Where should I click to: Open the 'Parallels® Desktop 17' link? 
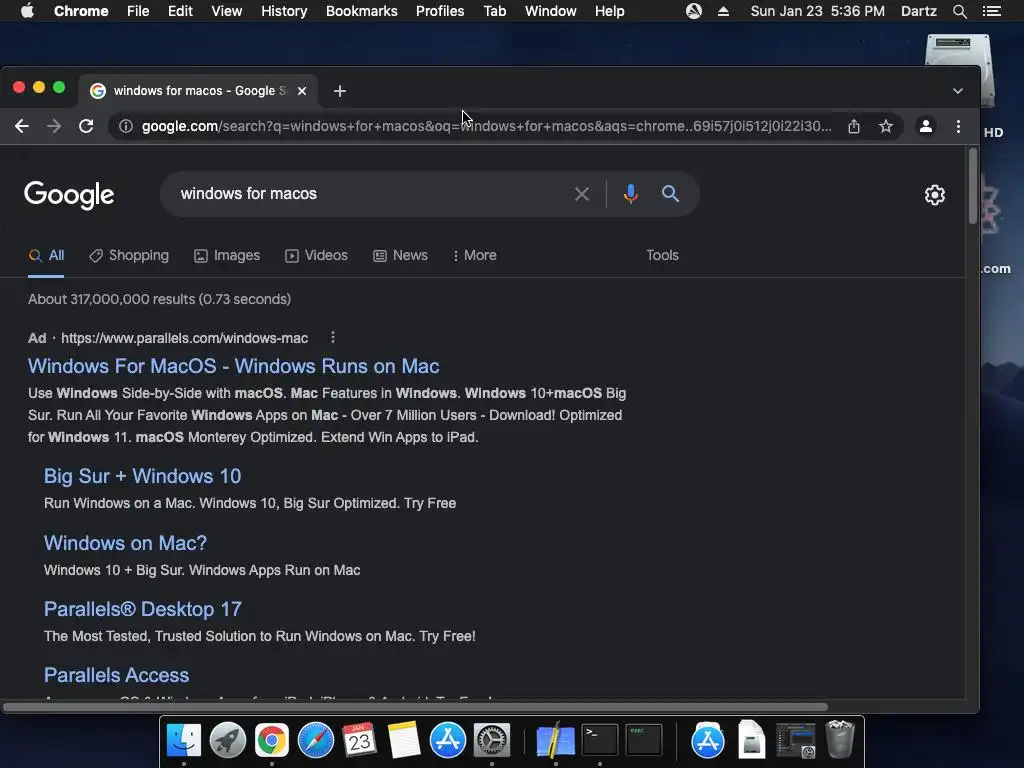click(142, 609)
